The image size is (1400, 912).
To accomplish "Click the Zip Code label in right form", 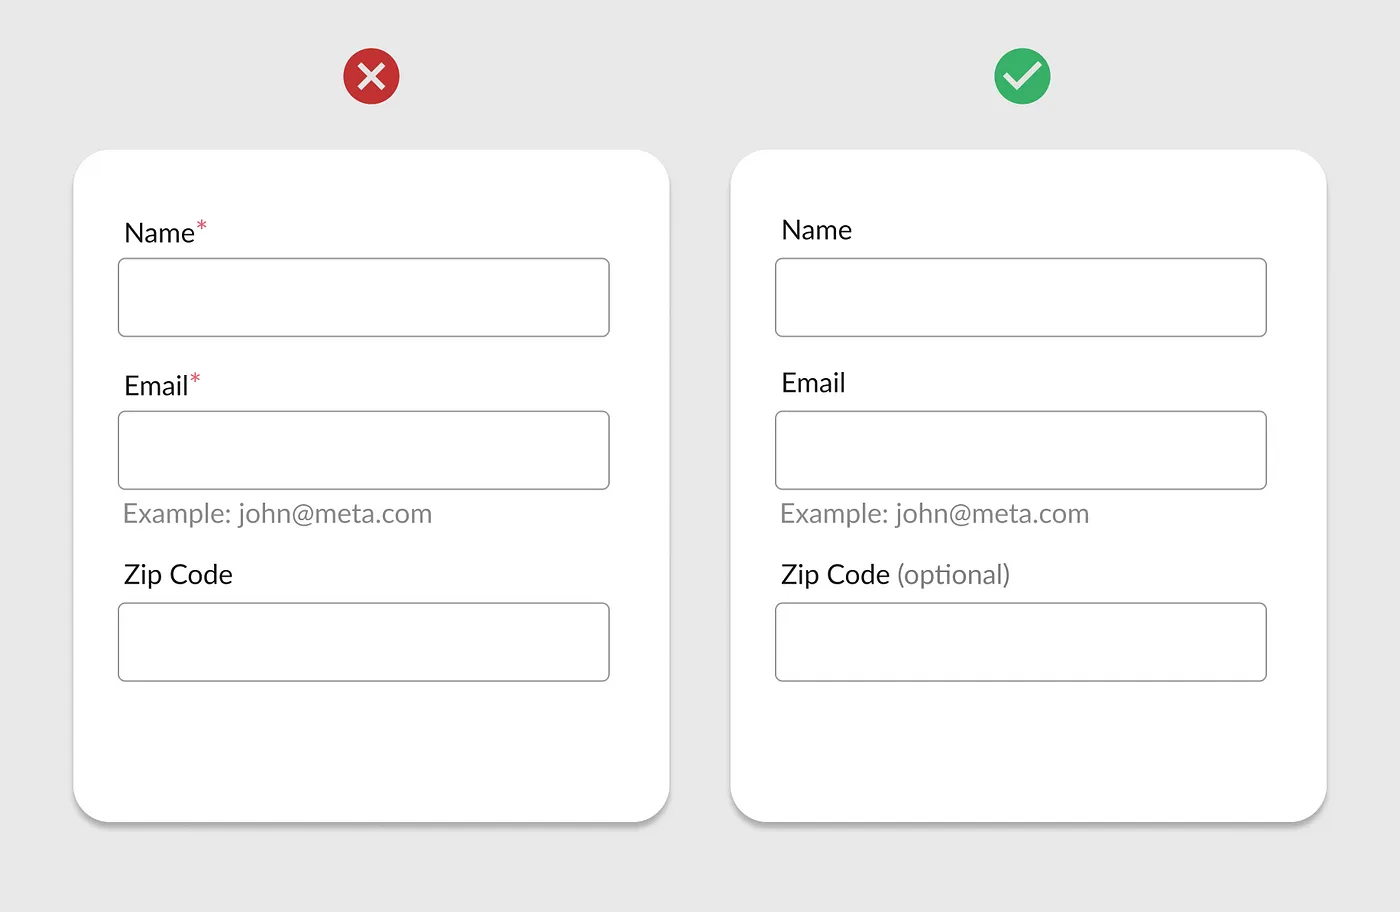I will (835, 575).
